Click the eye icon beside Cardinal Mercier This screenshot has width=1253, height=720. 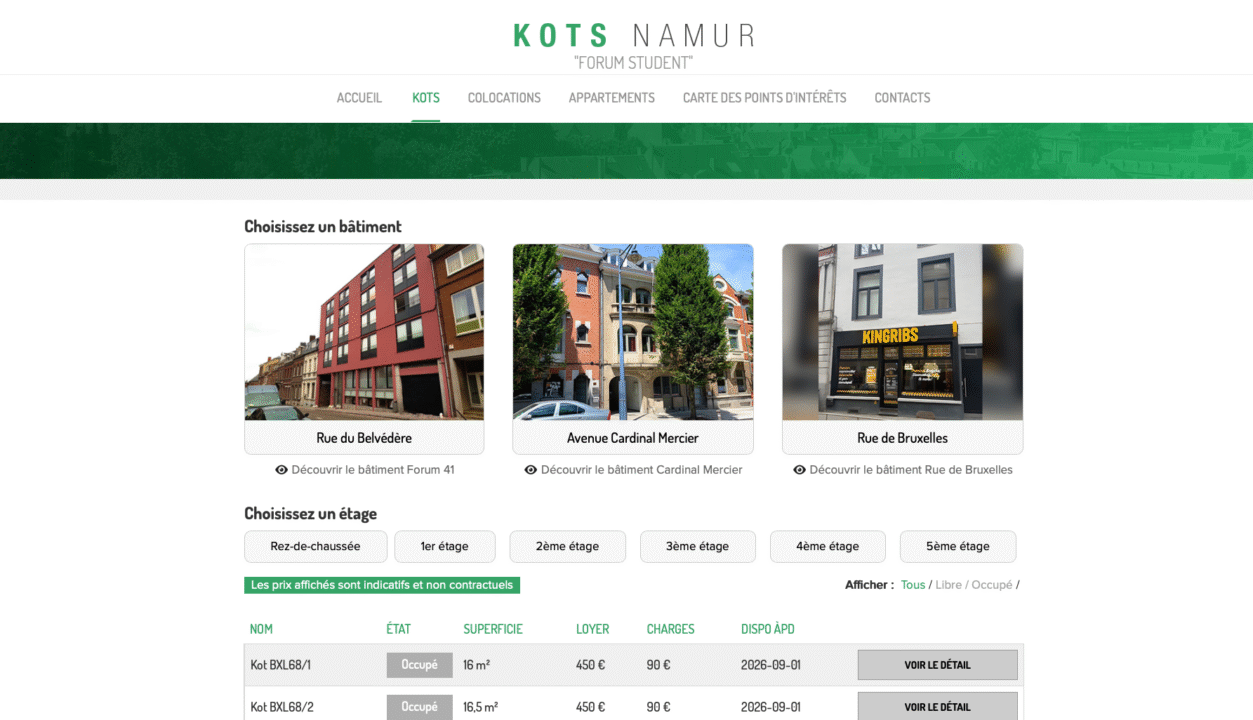[531, 470]
